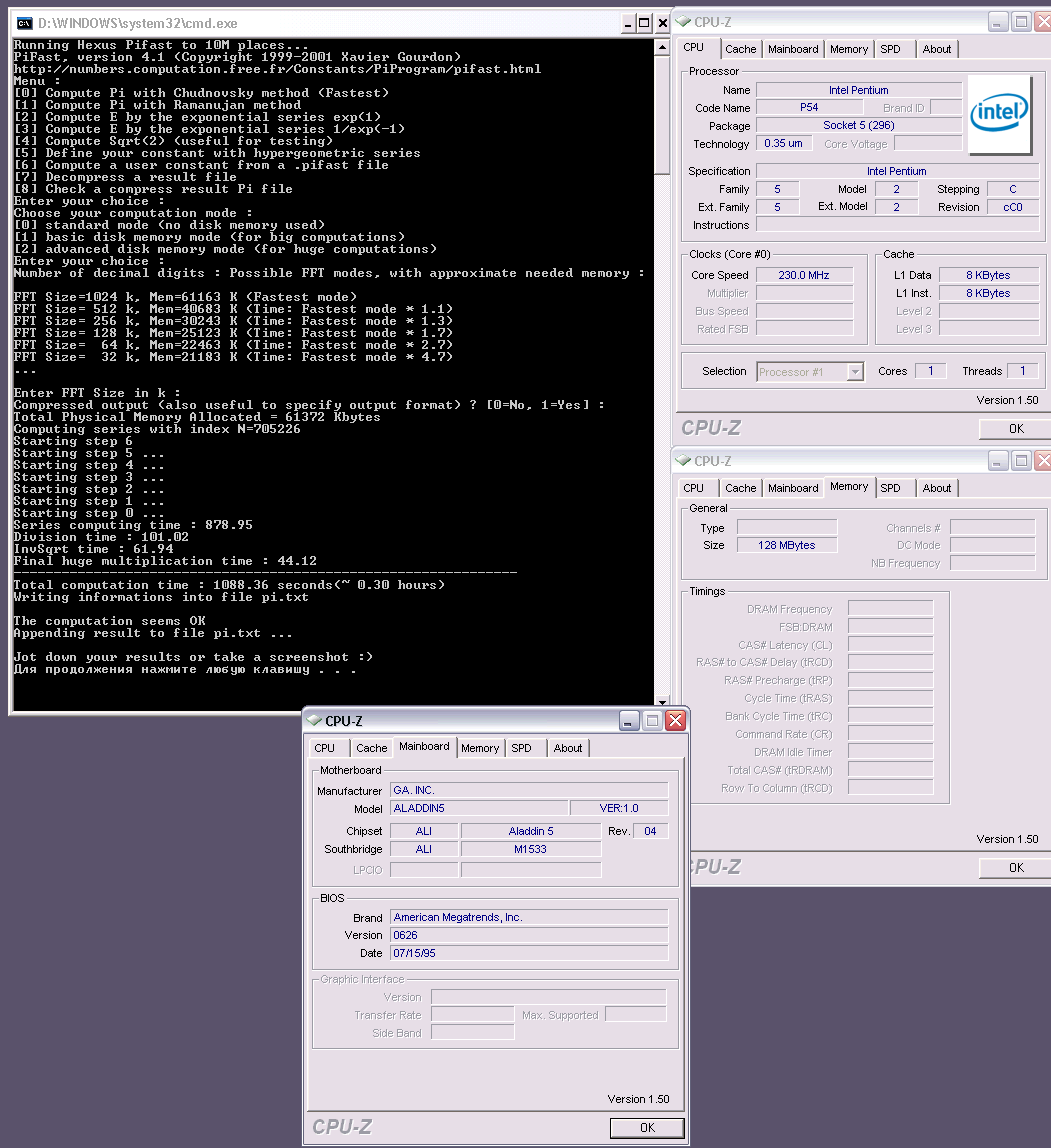Open About tab in the Memory CPU-Z window
Viewport: 1051px width, 1148px height.
pyautogui.click(x=937, y=488)
